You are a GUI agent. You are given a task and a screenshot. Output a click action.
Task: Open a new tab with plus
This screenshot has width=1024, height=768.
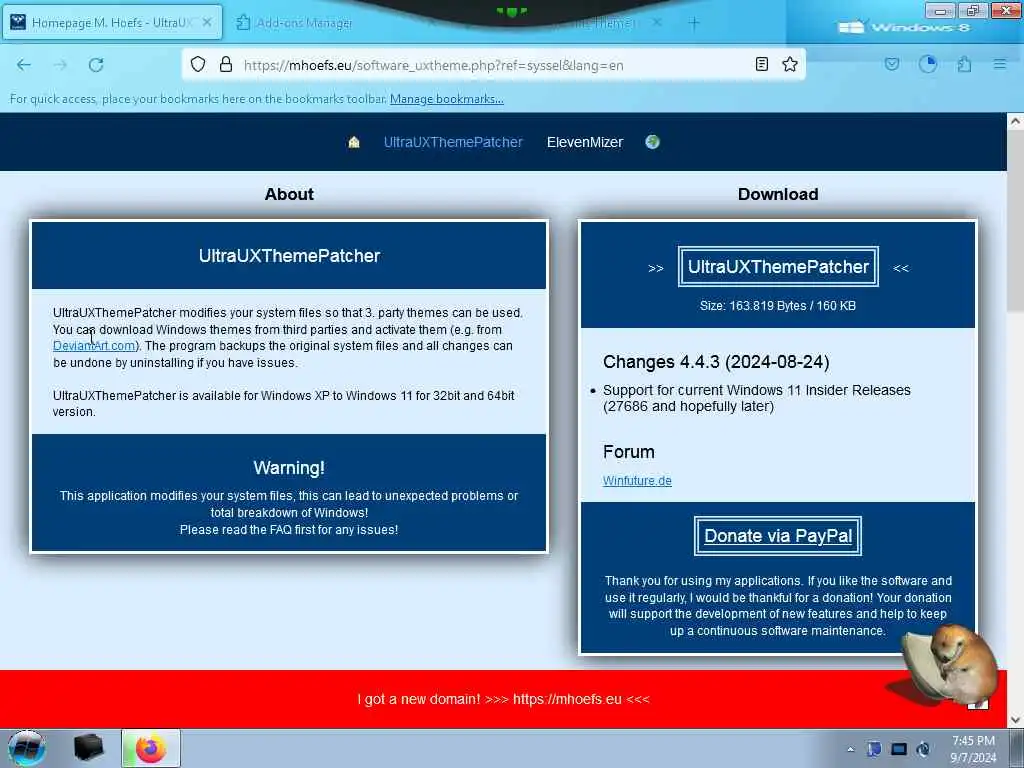coord(694,24)
